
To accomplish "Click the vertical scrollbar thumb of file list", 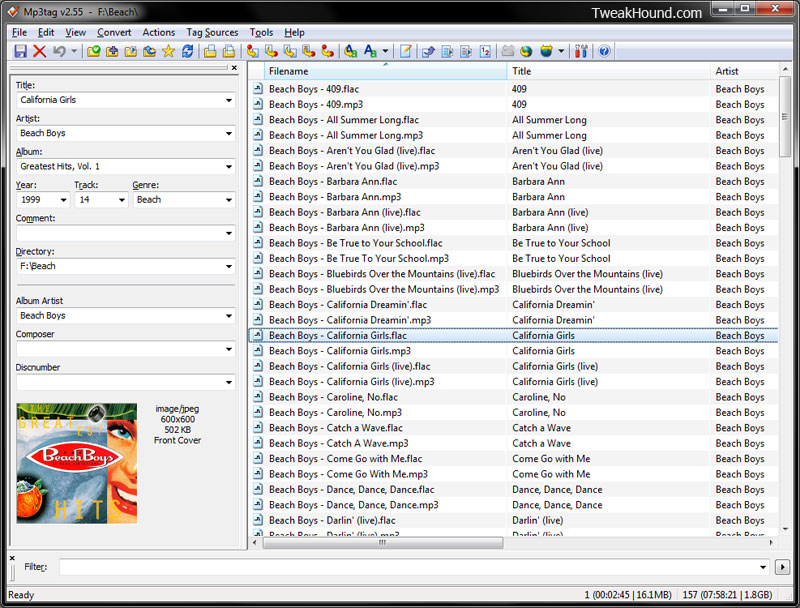I will click(x=785, y=117).
